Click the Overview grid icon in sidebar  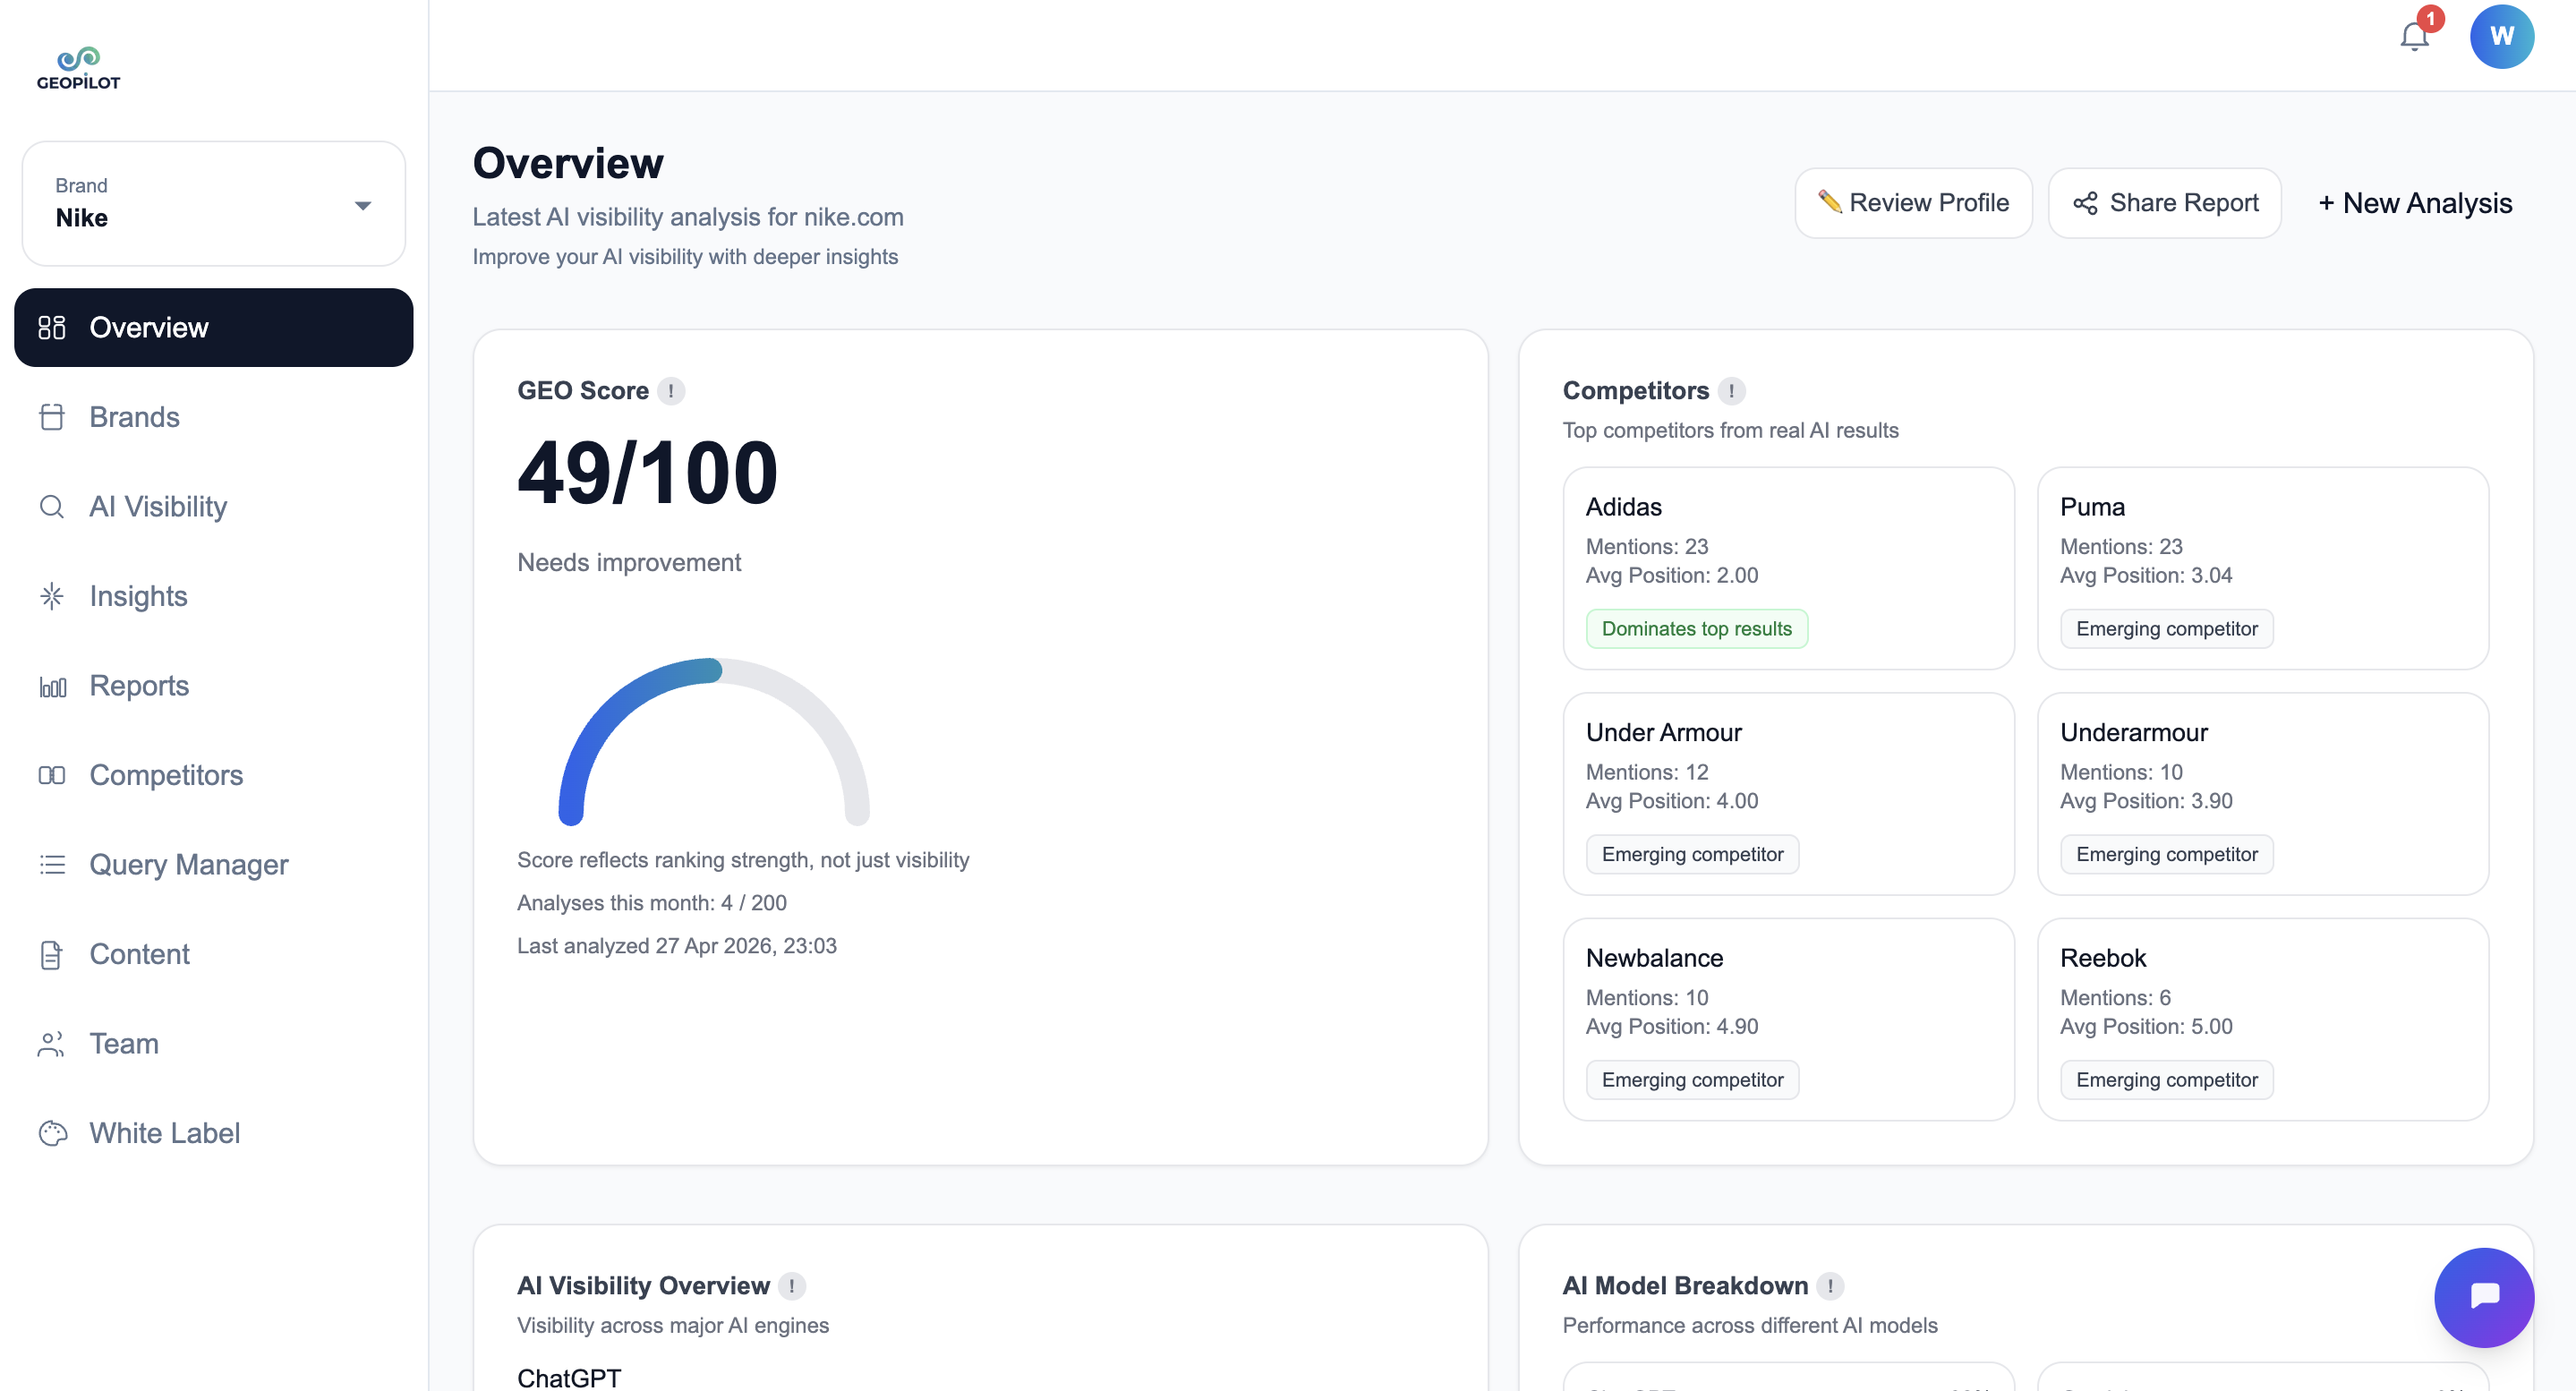[x=52, y=327]
